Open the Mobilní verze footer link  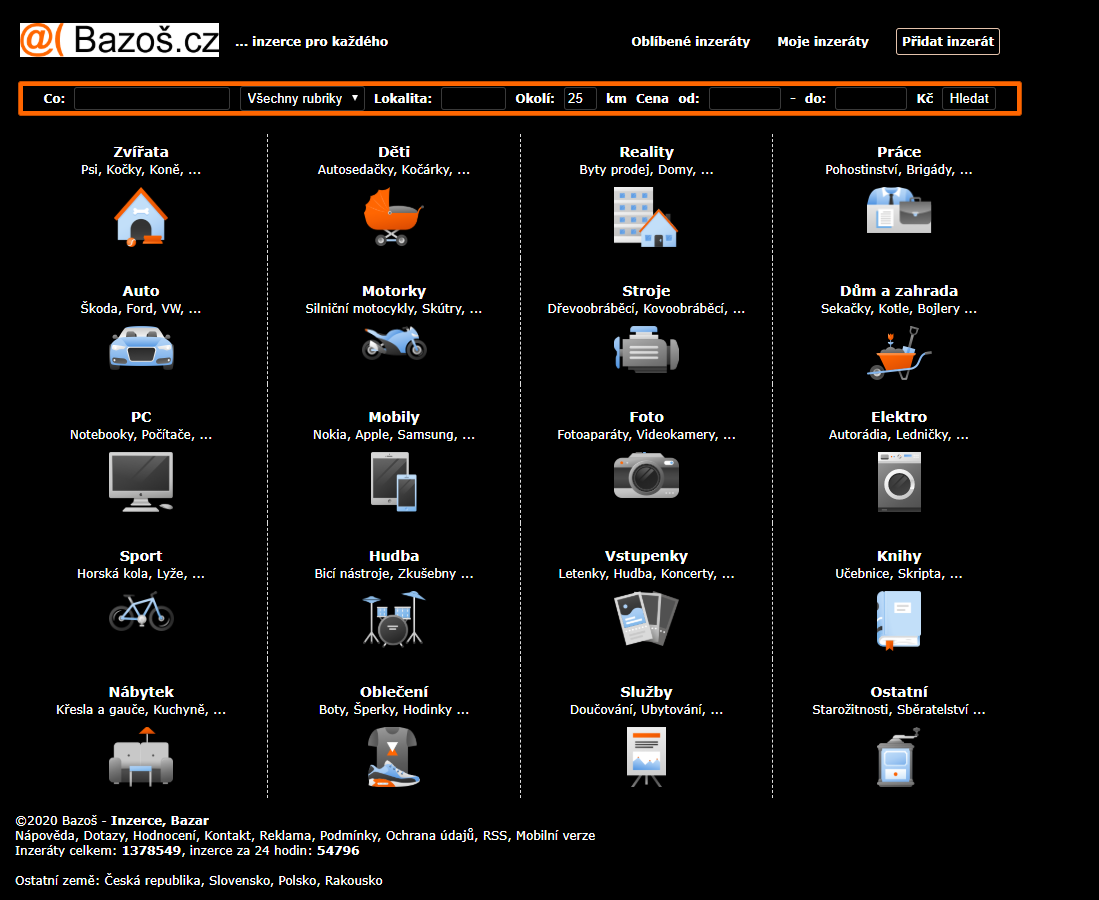pyautogui.click(x=555, y=836)
